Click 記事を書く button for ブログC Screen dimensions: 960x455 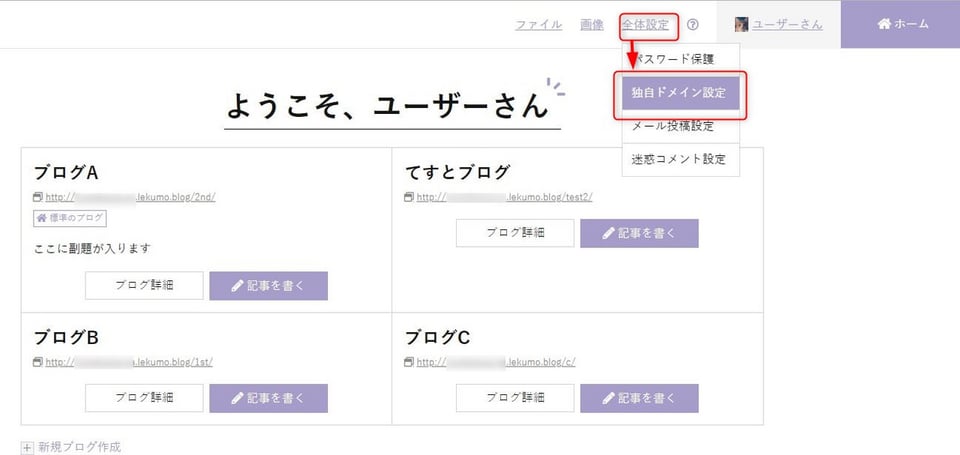point(639,398)
